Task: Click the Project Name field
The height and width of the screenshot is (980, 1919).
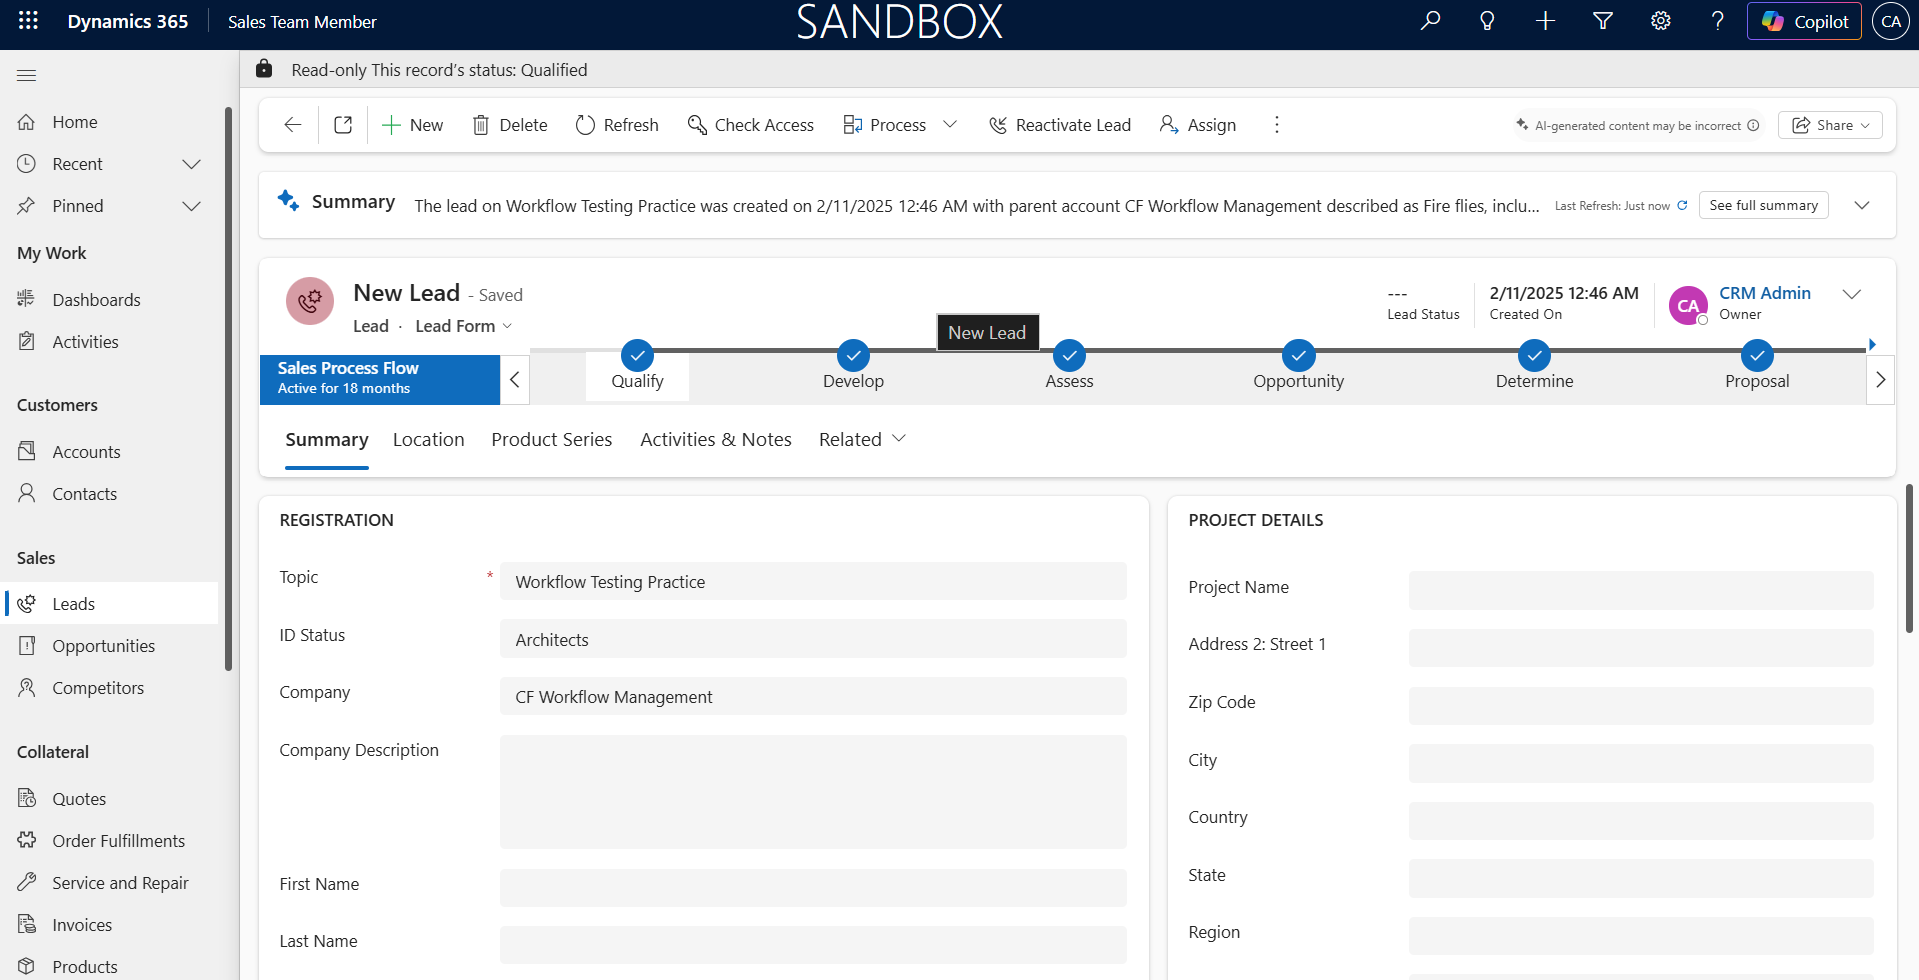Action: pos(1641,590)
